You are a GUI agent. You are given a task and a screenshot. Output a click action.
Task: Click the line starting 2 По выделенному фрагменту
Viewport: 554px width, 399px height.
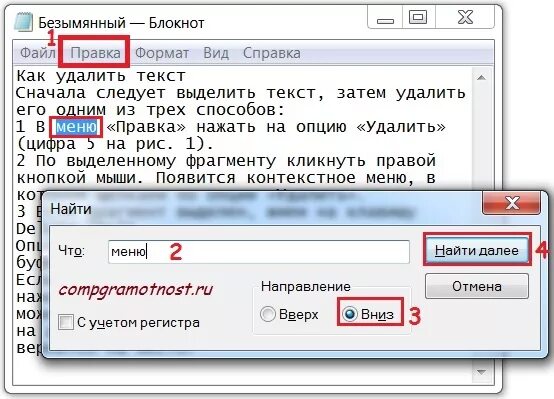(x=226, y=160)
